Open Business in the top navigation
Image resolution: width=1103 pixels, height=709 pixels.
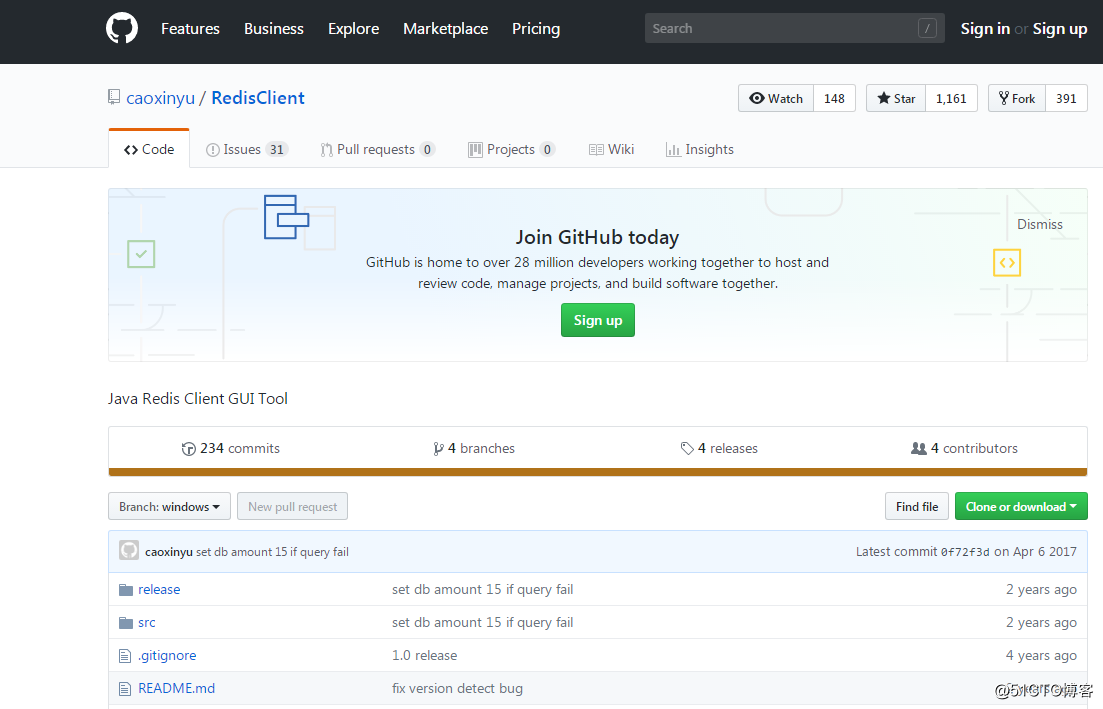(274, 29)
